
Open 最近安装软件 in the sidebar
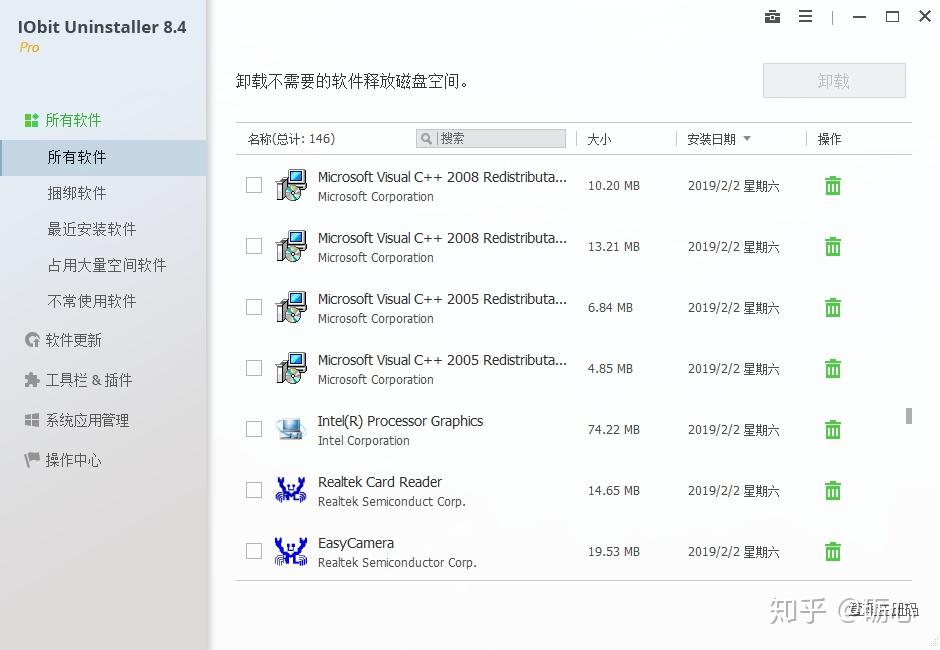92,229
